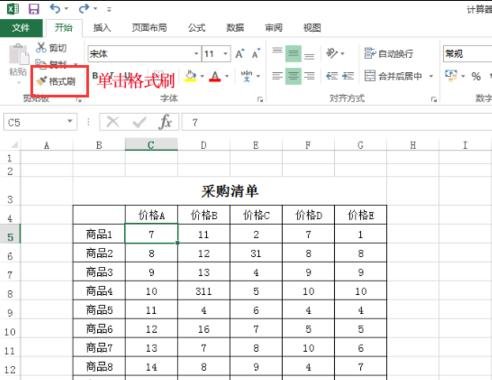492x380 pixels.
Task: Align text to bottom
Action: coord(309,55)
